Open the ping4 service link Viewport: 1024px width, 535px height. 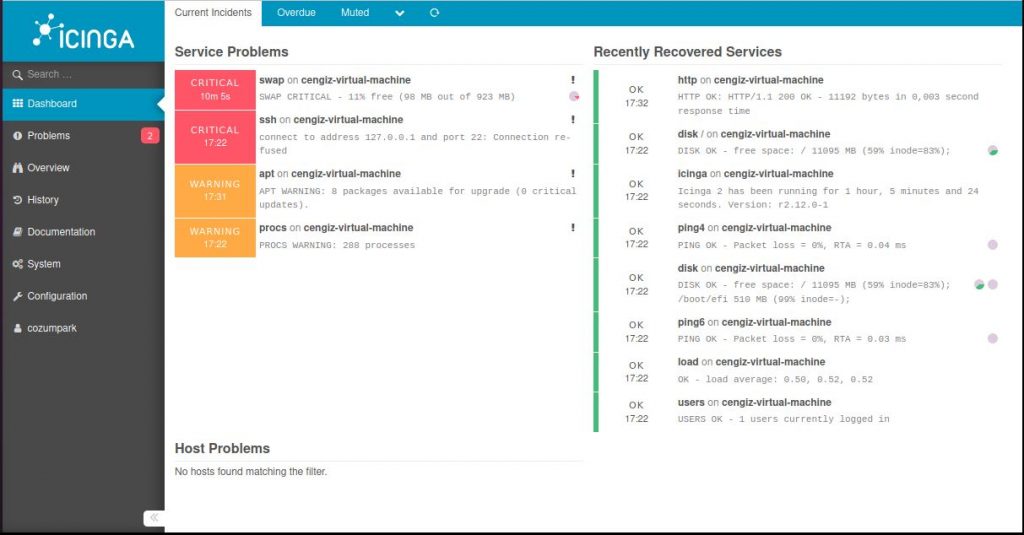(x=691, y=227)
